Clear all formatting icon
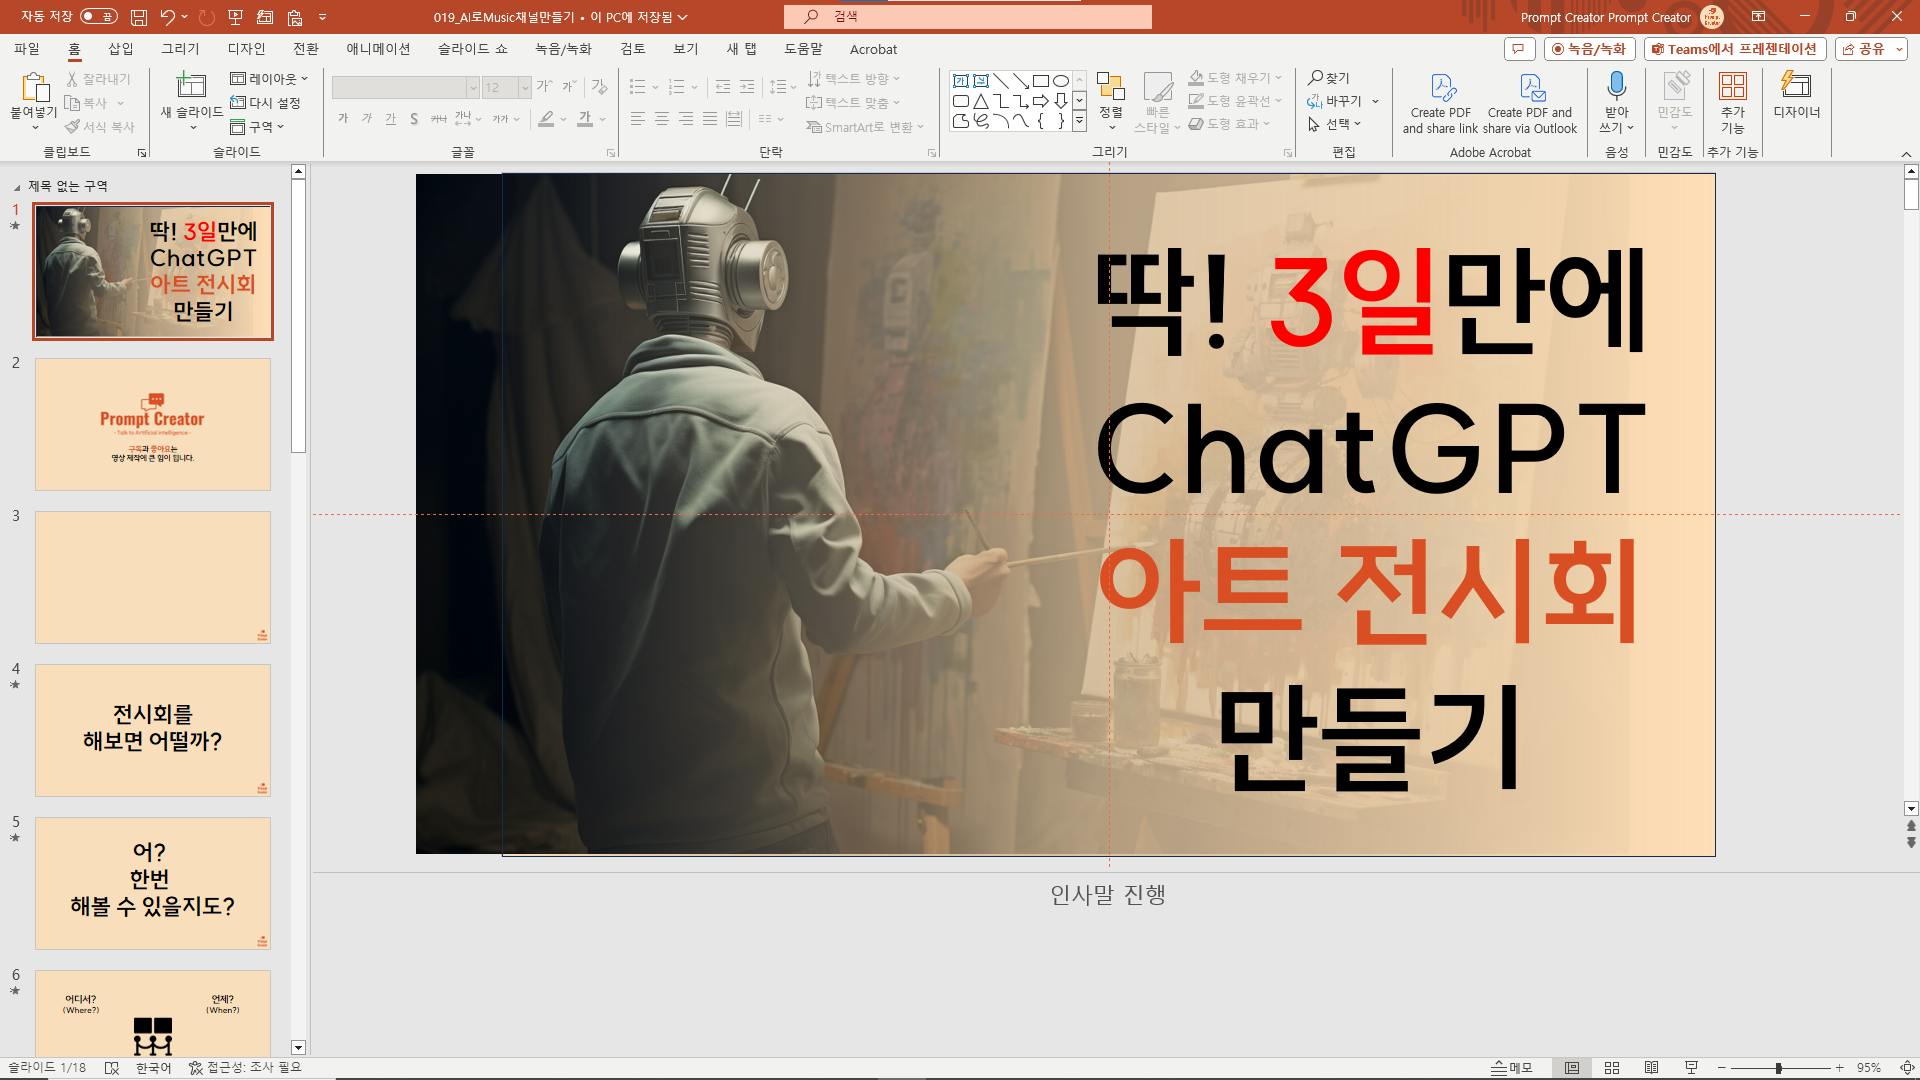 [599, 87]
